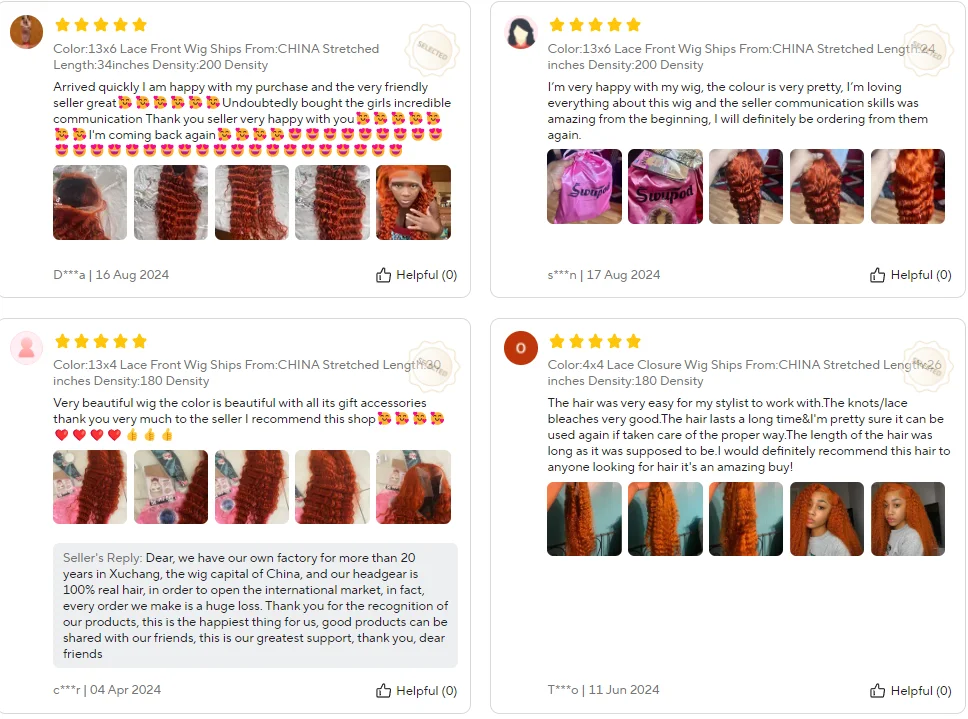Open D***a's first lace cap photo
Image resolution: width=968 pixels, height=719 pixels.
pos(90,202)
